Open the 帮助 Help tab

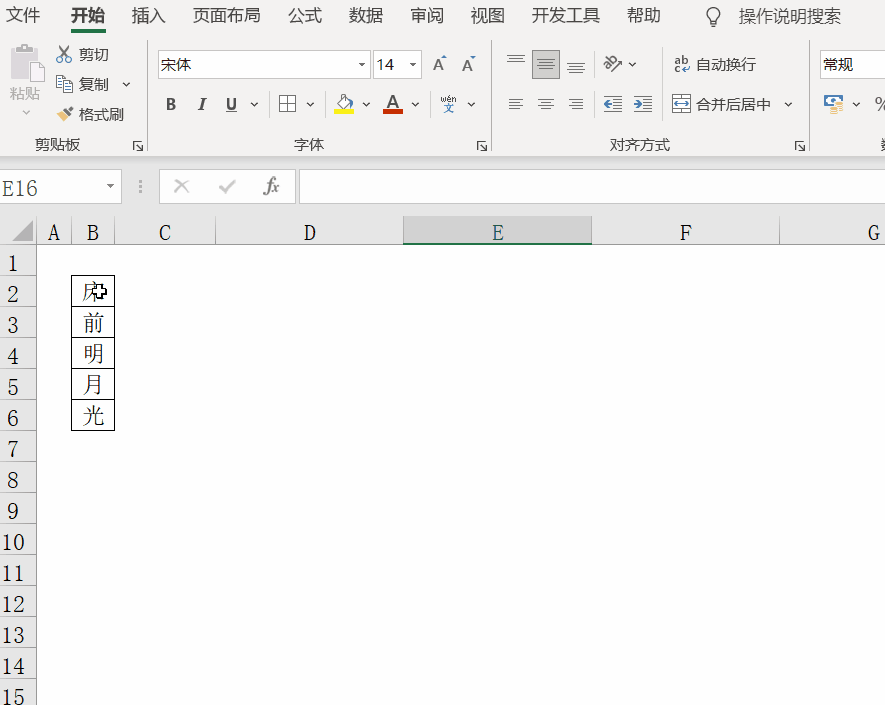click(644, 15)
